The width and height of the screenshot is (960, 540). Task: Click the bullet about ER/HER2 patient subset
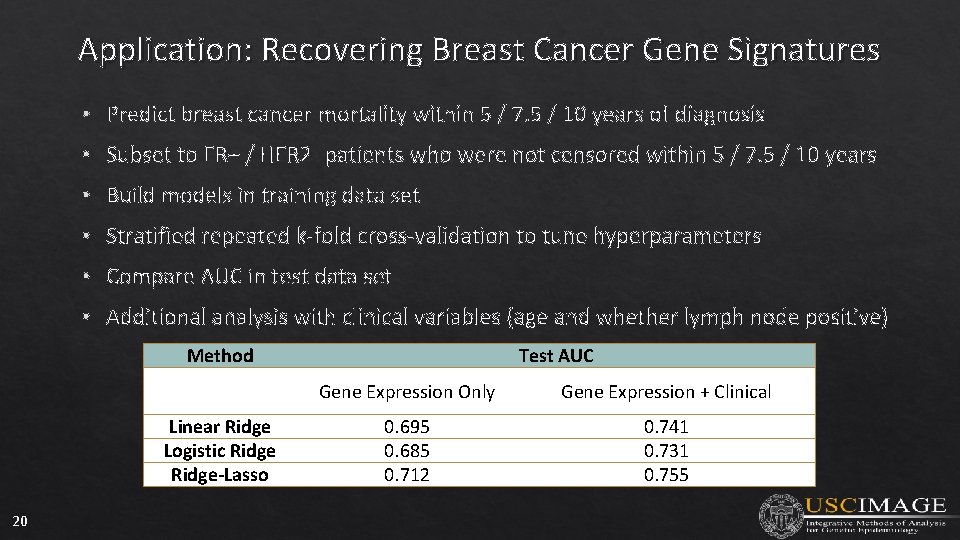click(x=491, y=155)
